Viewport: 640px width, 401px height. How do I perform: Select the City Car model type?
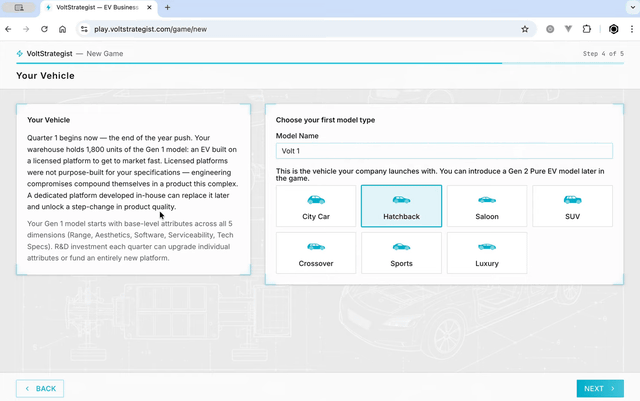tap(316, 206)
